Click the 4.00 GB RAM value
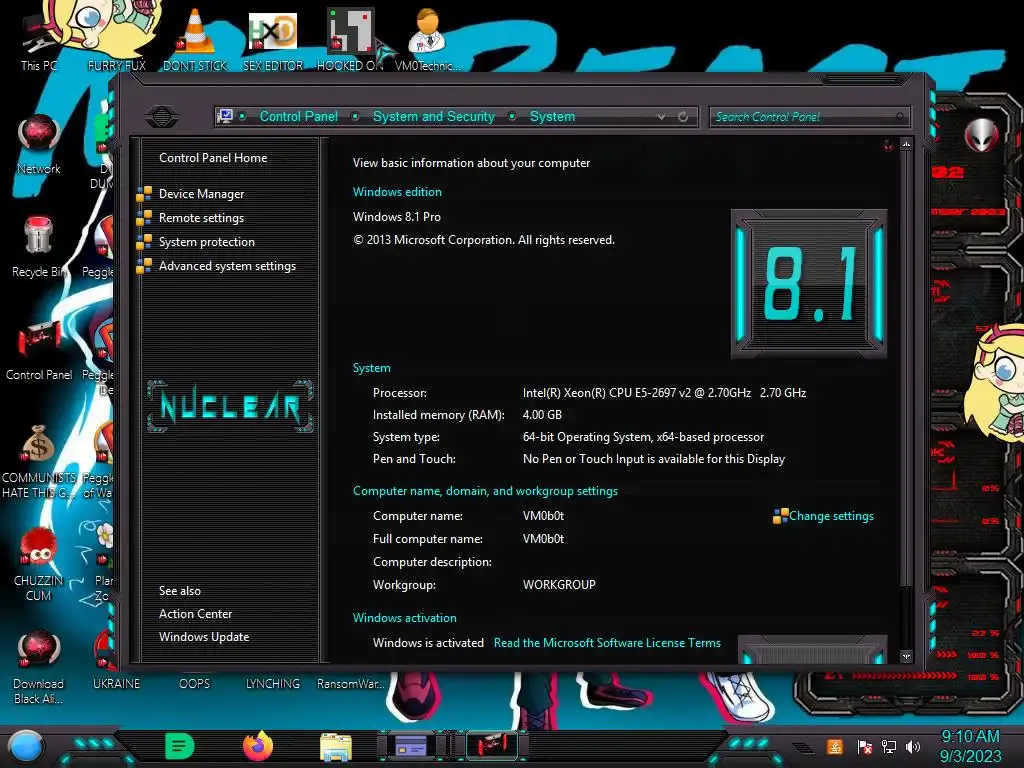The image size is (1024, 768). click(542, 415)
